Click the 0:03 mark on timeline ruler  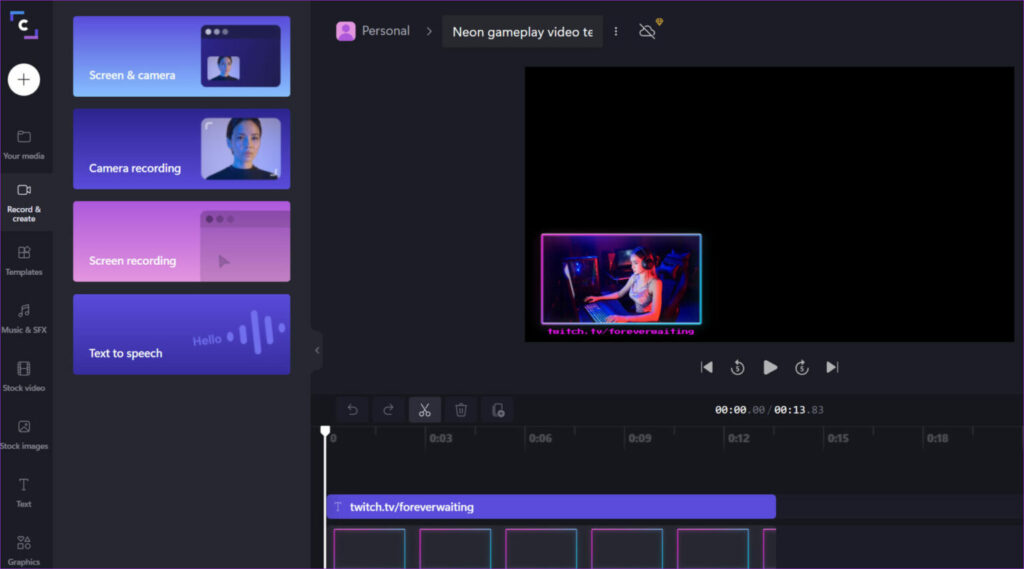point(441,438)
